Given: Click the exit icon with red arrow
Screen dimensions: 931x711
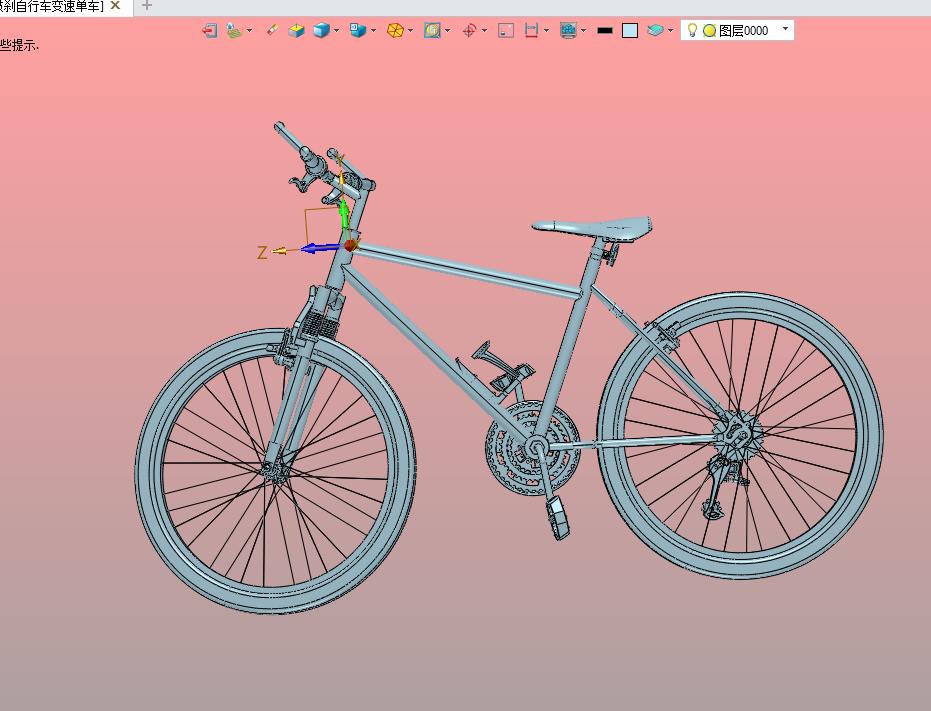Looking at the screenshot, I should click(209, 30).
